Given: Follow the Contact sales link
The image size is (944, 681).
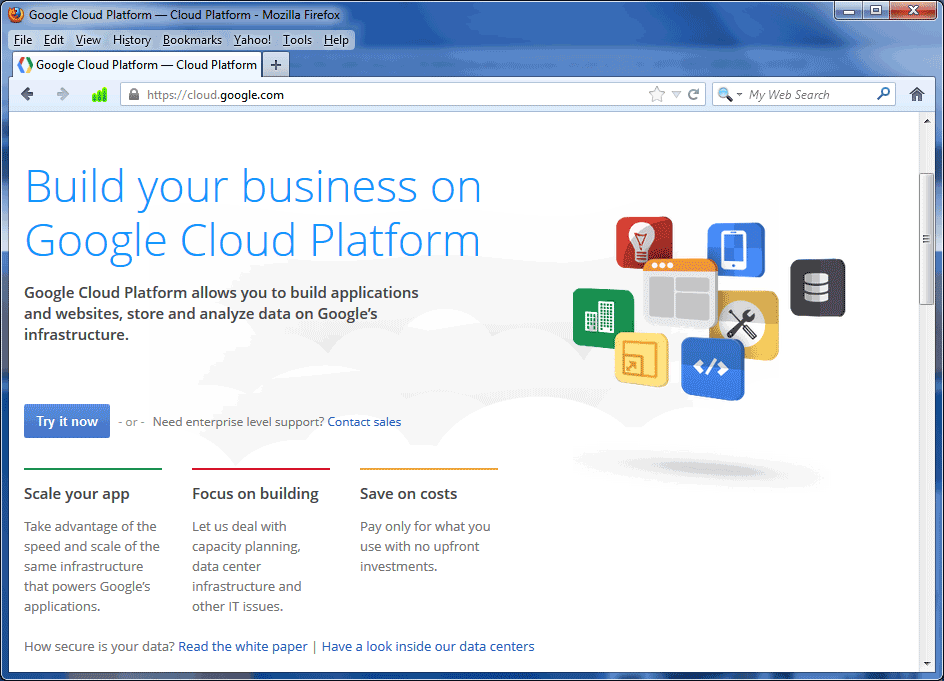Looking at the screenshot, I should (364, 422).
